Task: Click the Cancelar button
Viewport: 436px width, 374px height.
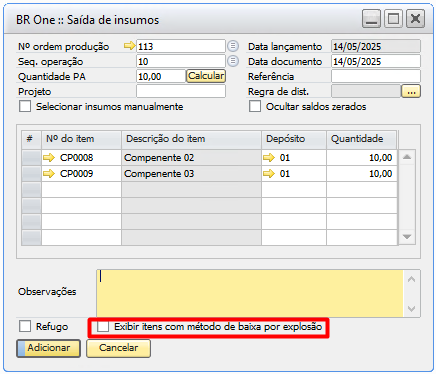Action: 119,348
